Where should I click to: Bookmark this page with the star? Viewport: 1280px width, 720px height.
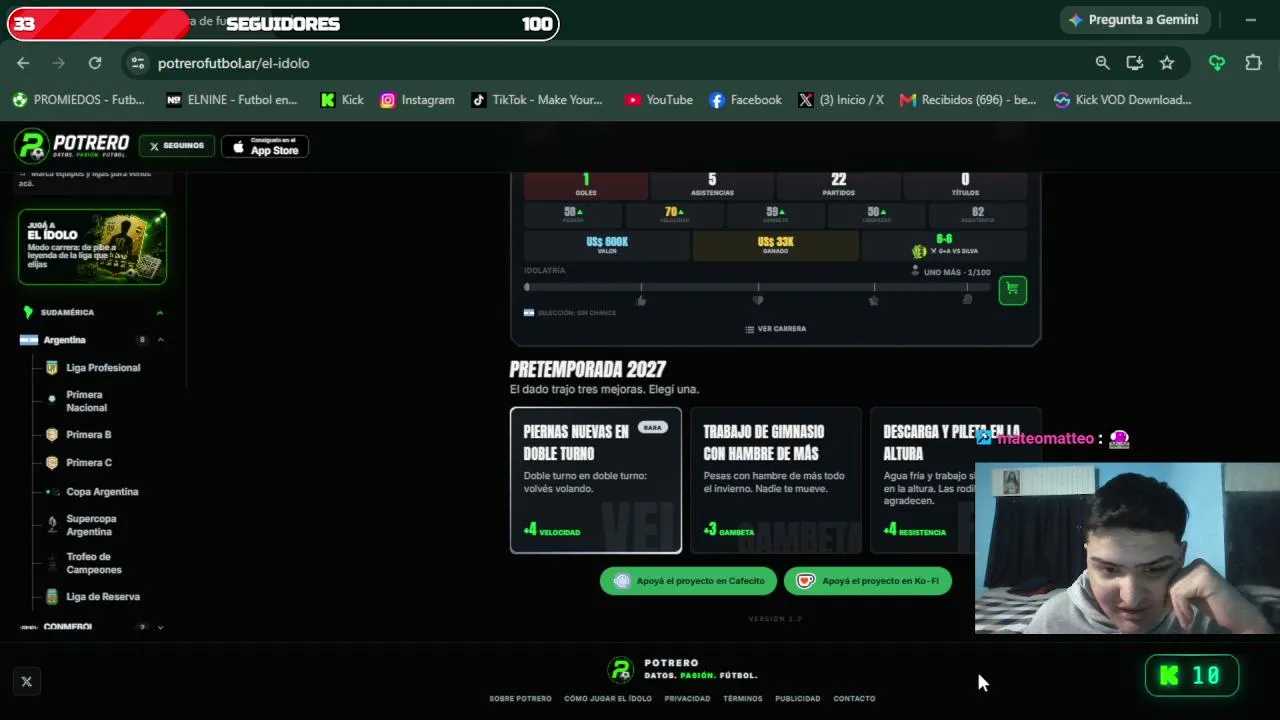(1167, 63)
